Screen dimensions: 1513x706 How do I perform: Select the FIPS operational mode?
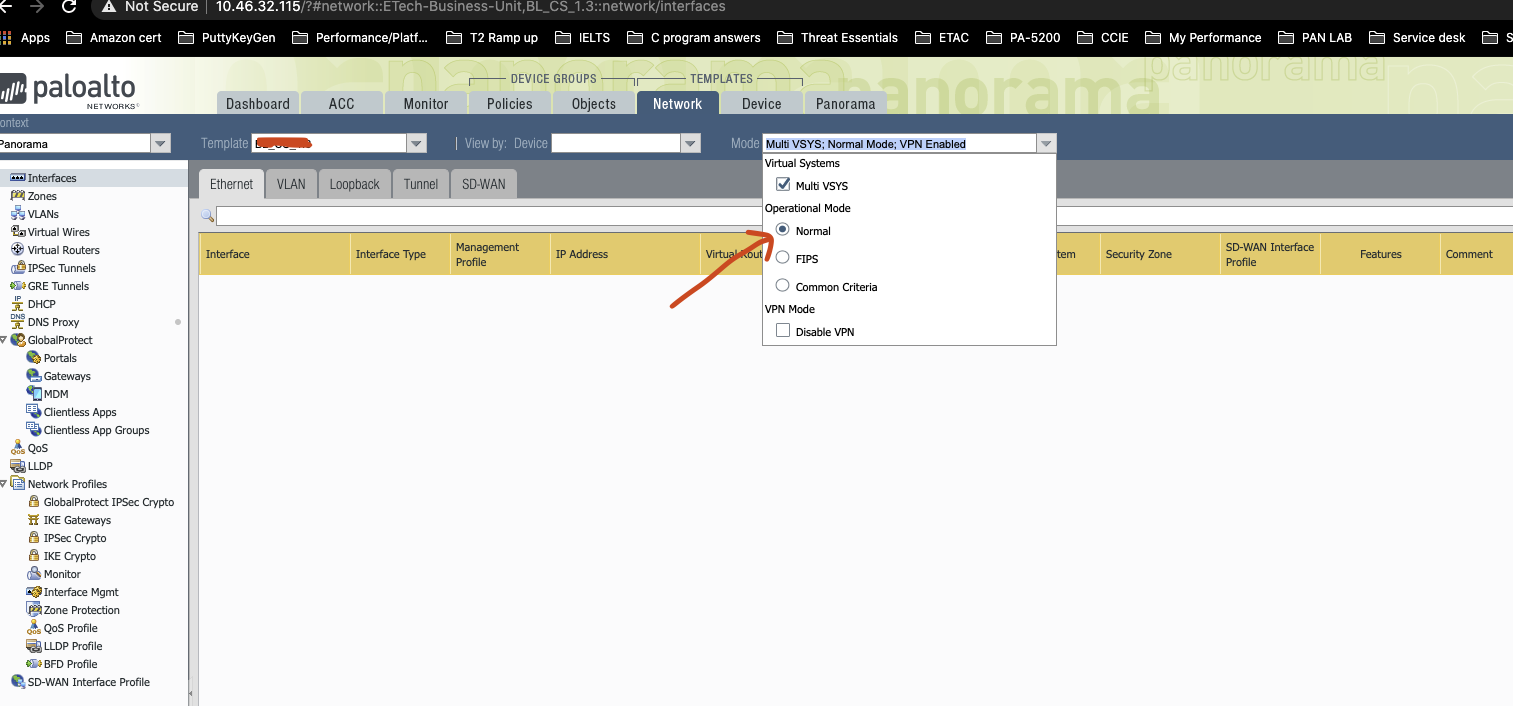point(783,258)
